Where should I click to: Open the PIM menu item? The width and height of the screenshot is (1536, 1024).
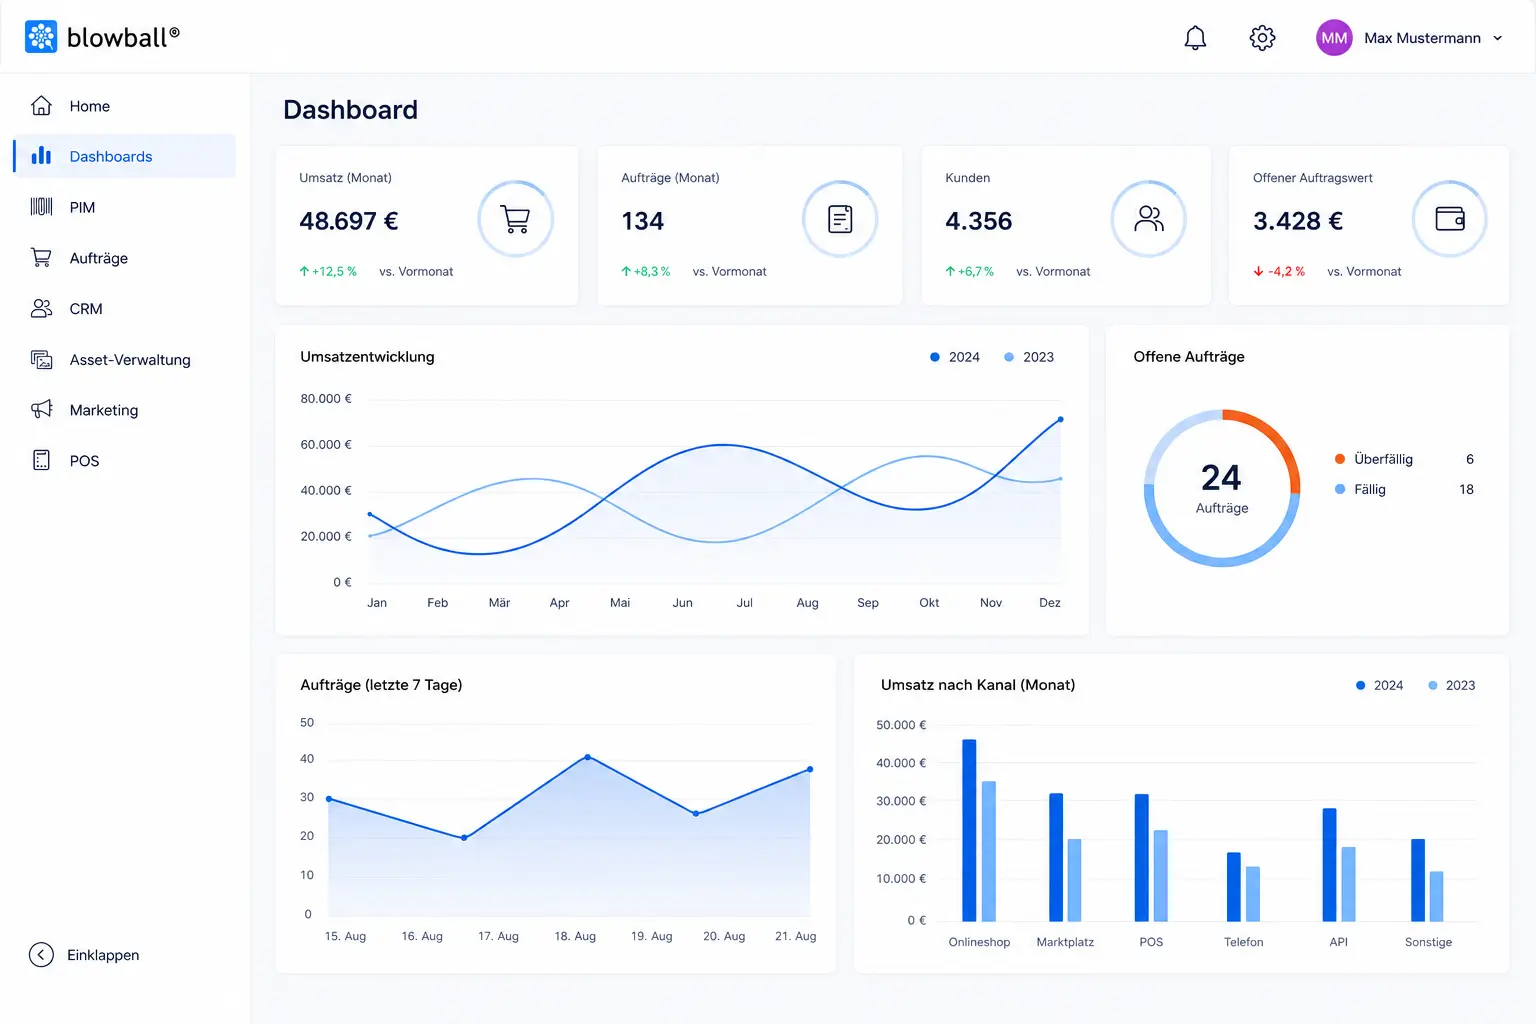tap(125, 207)
